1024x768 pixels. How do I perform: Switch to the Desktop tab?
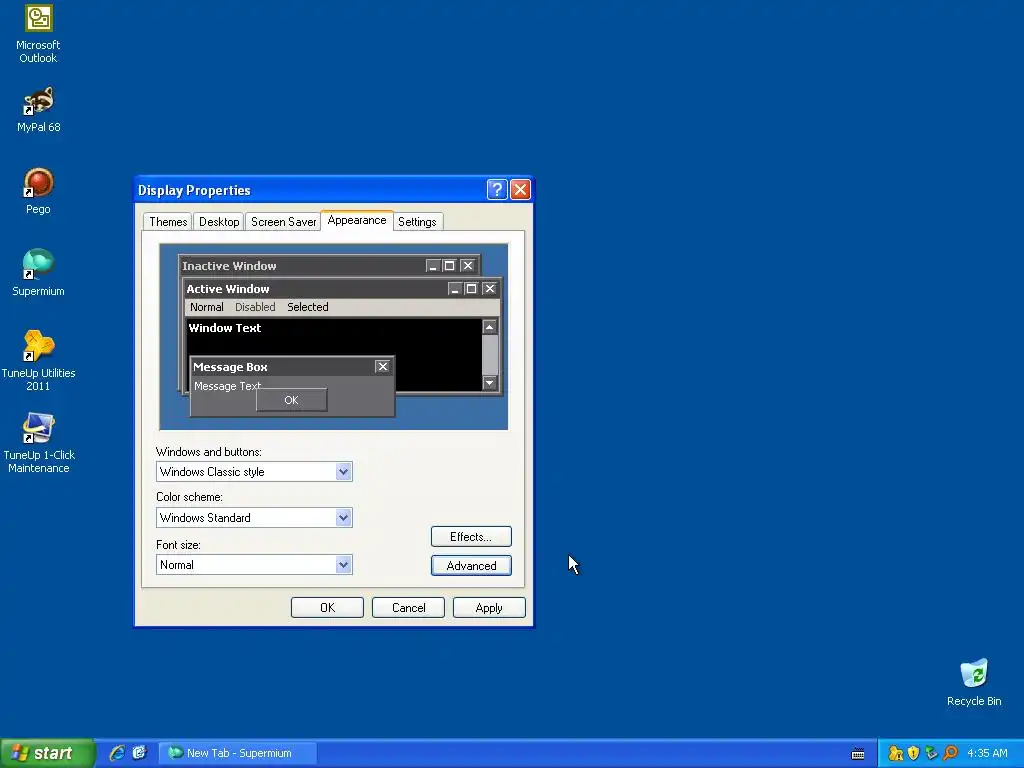coord(219,222)
